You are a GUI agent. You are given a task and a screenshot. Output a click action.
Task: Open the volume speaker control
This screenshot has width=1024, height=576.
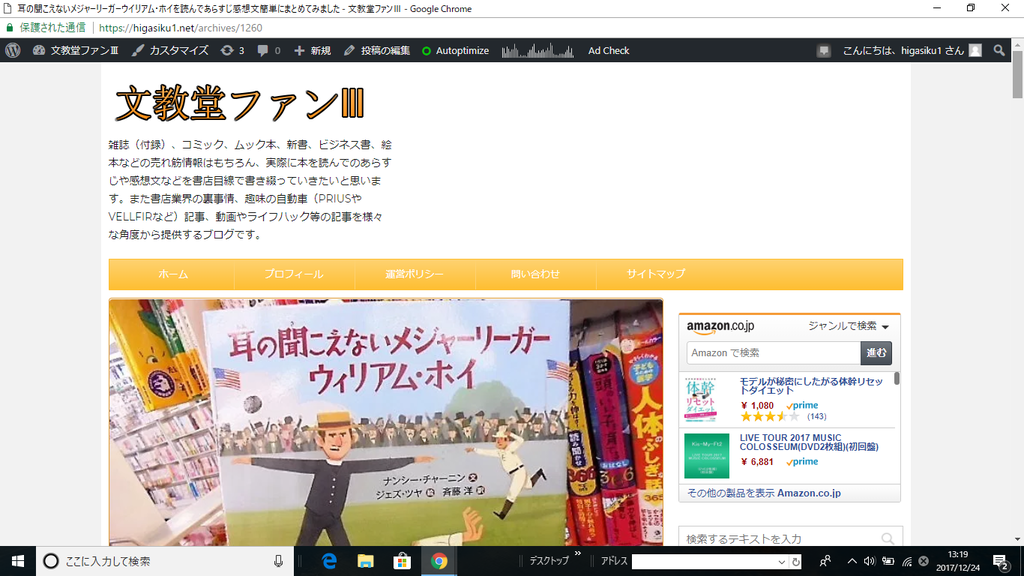tap(869, 561)
